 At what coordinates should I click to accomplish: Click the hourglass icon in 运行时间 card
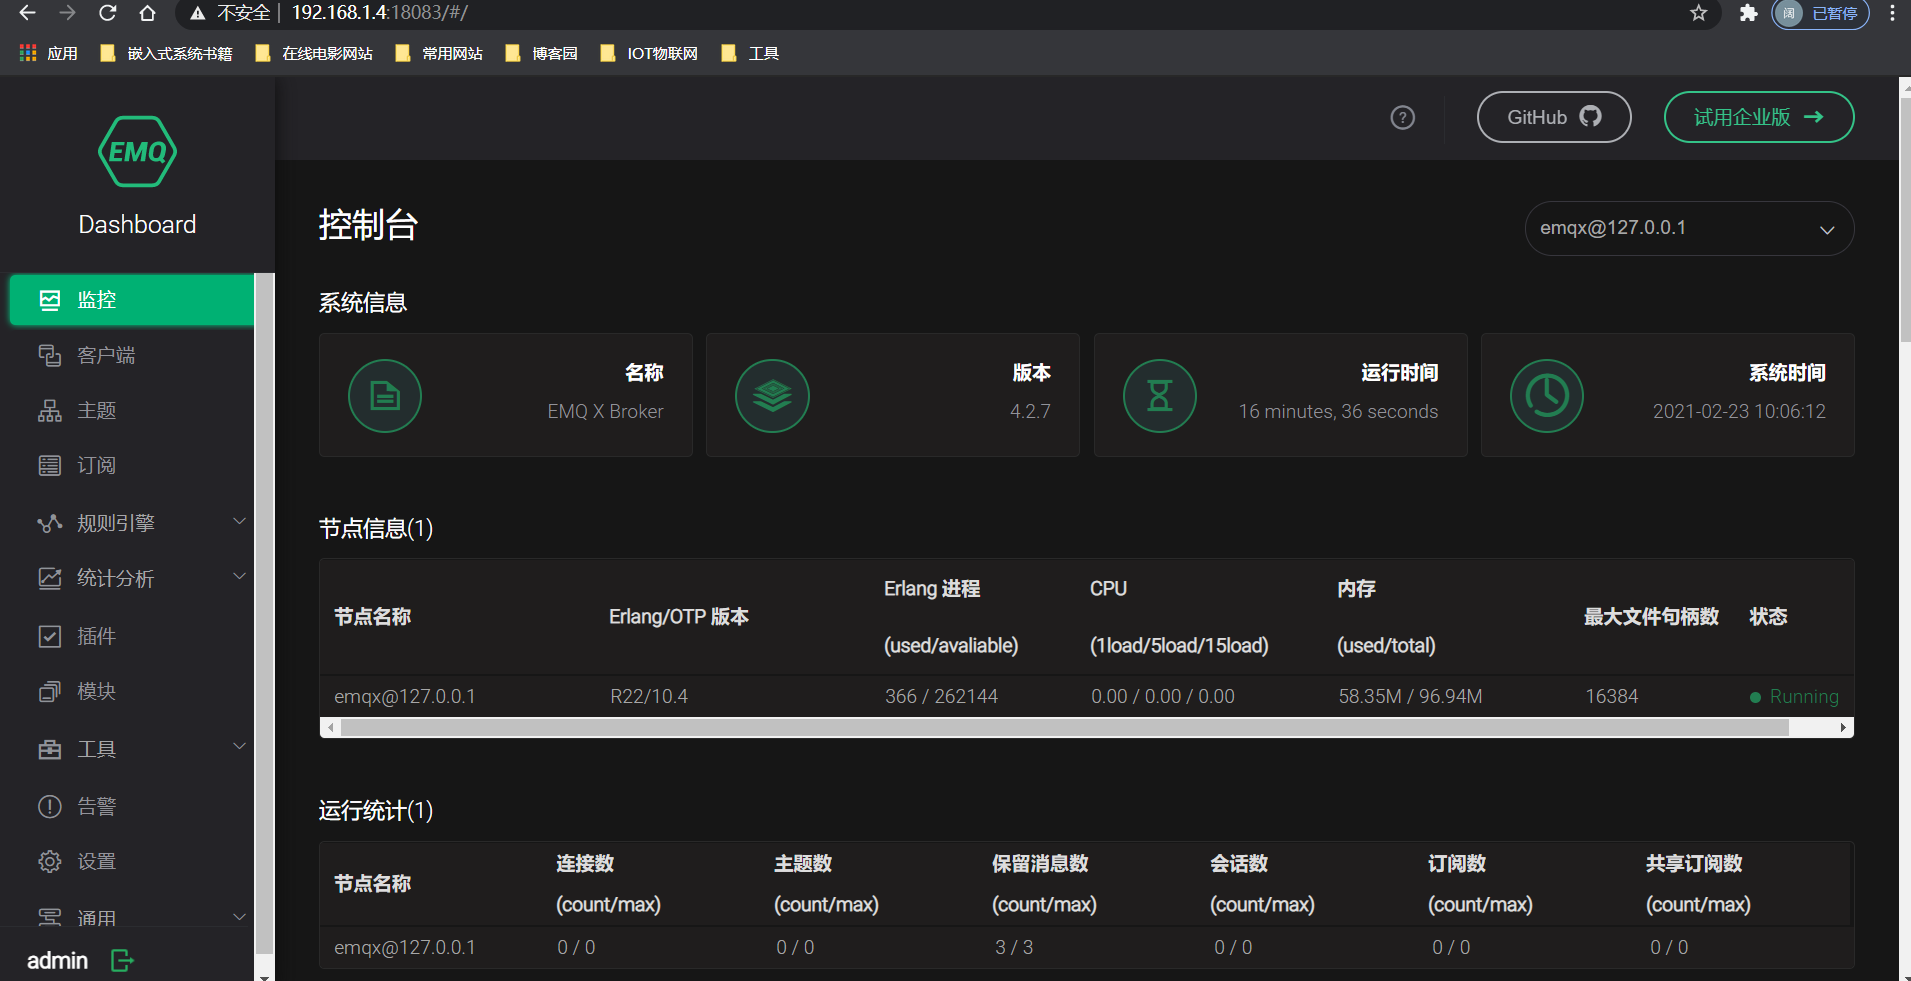point(1160,396)
